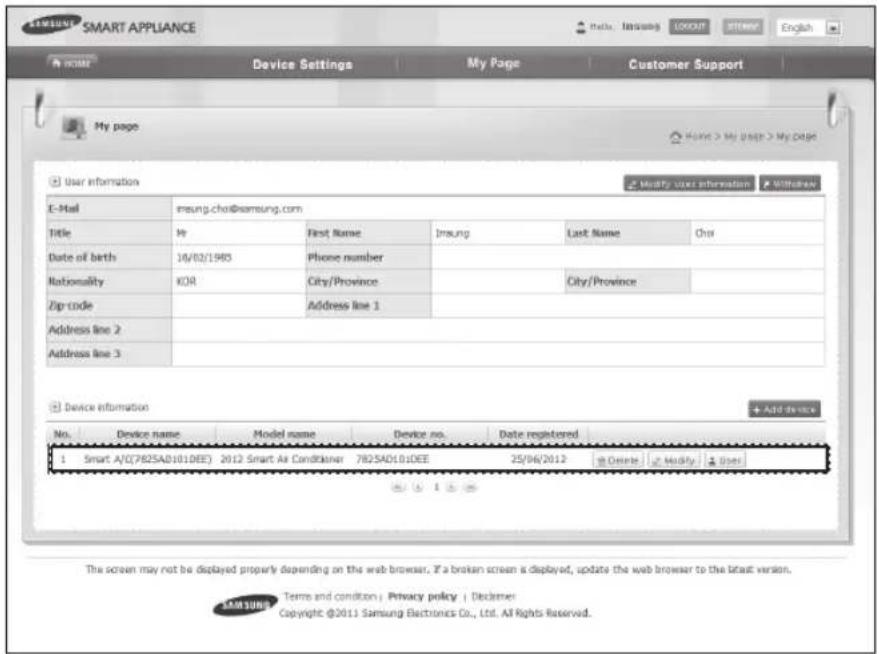Select registration date 25/06/2012
Image resolution: width=879 pixels, height=654 pixels.
(538, 460)
